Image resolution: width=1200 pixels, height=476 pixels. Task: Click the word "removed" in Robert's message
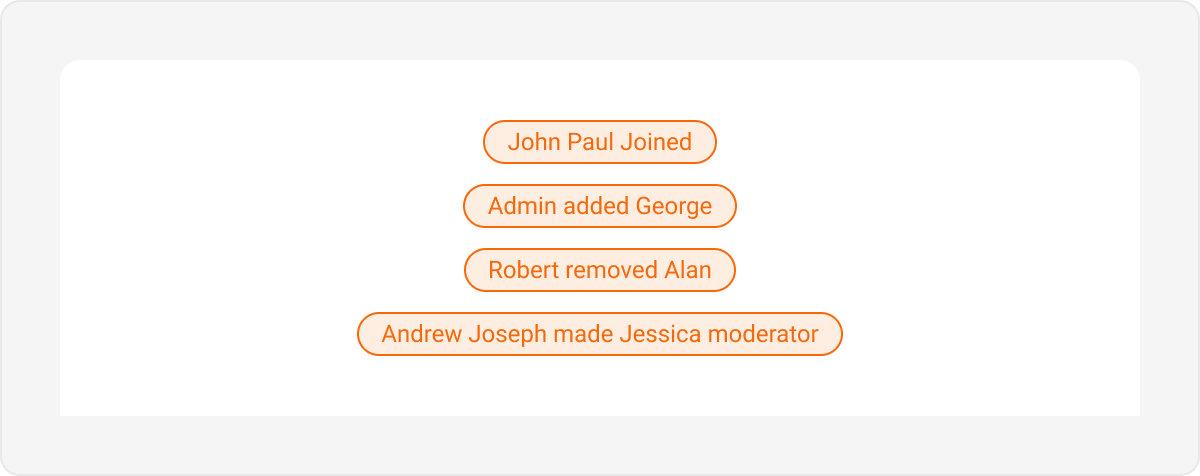(x=612, y=270)
